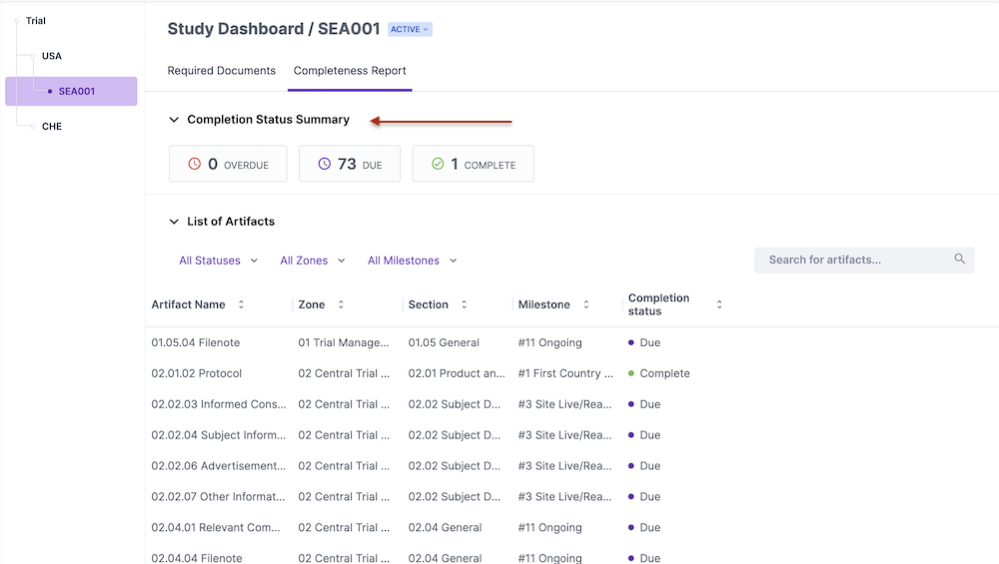Open 02.02.06 Advertisement... artifact

[x=219, y=466]
